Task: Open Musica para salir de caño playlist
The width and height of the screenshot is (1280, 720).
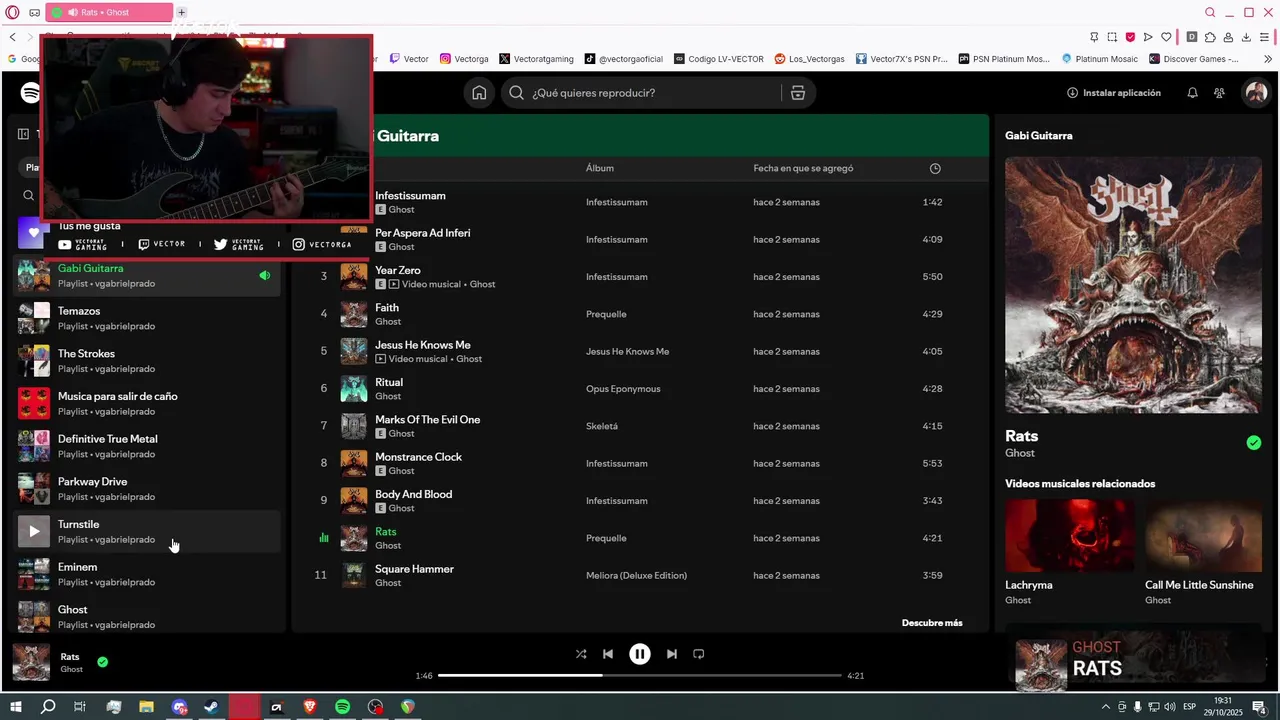Action: point(147,404)
